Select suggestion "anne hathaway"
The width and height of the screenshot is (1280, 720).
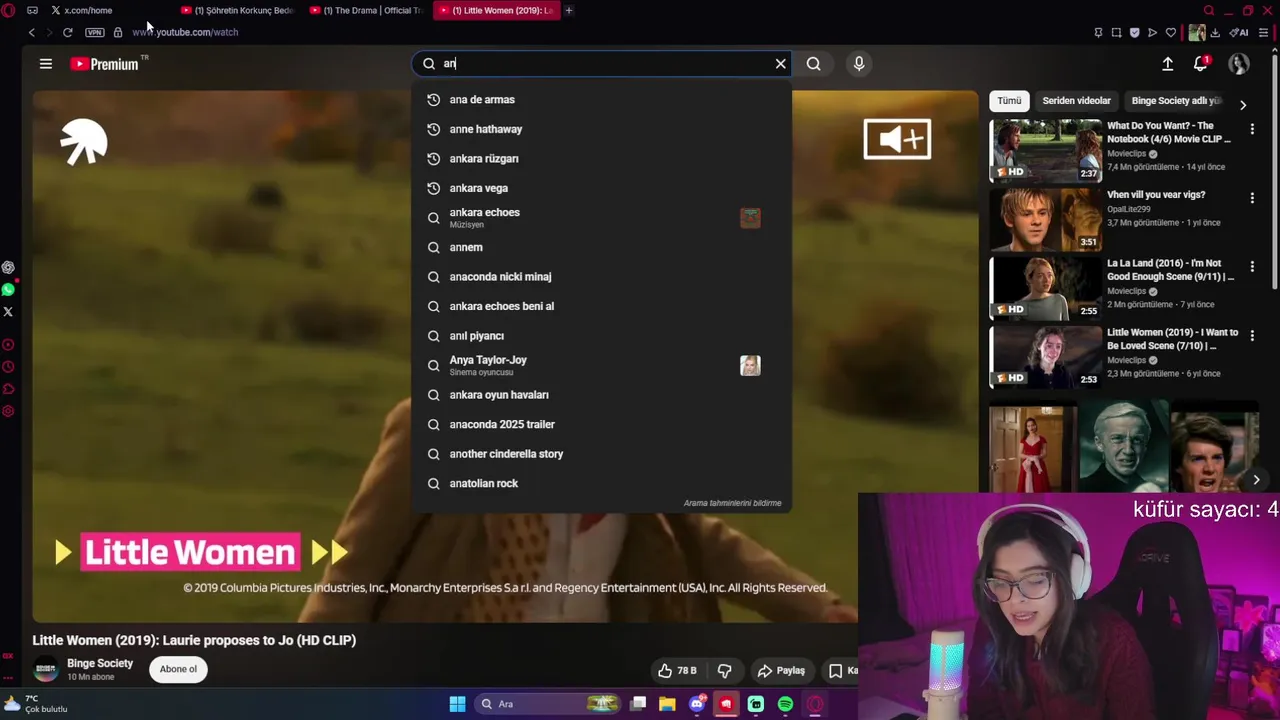tap(601, 129)
